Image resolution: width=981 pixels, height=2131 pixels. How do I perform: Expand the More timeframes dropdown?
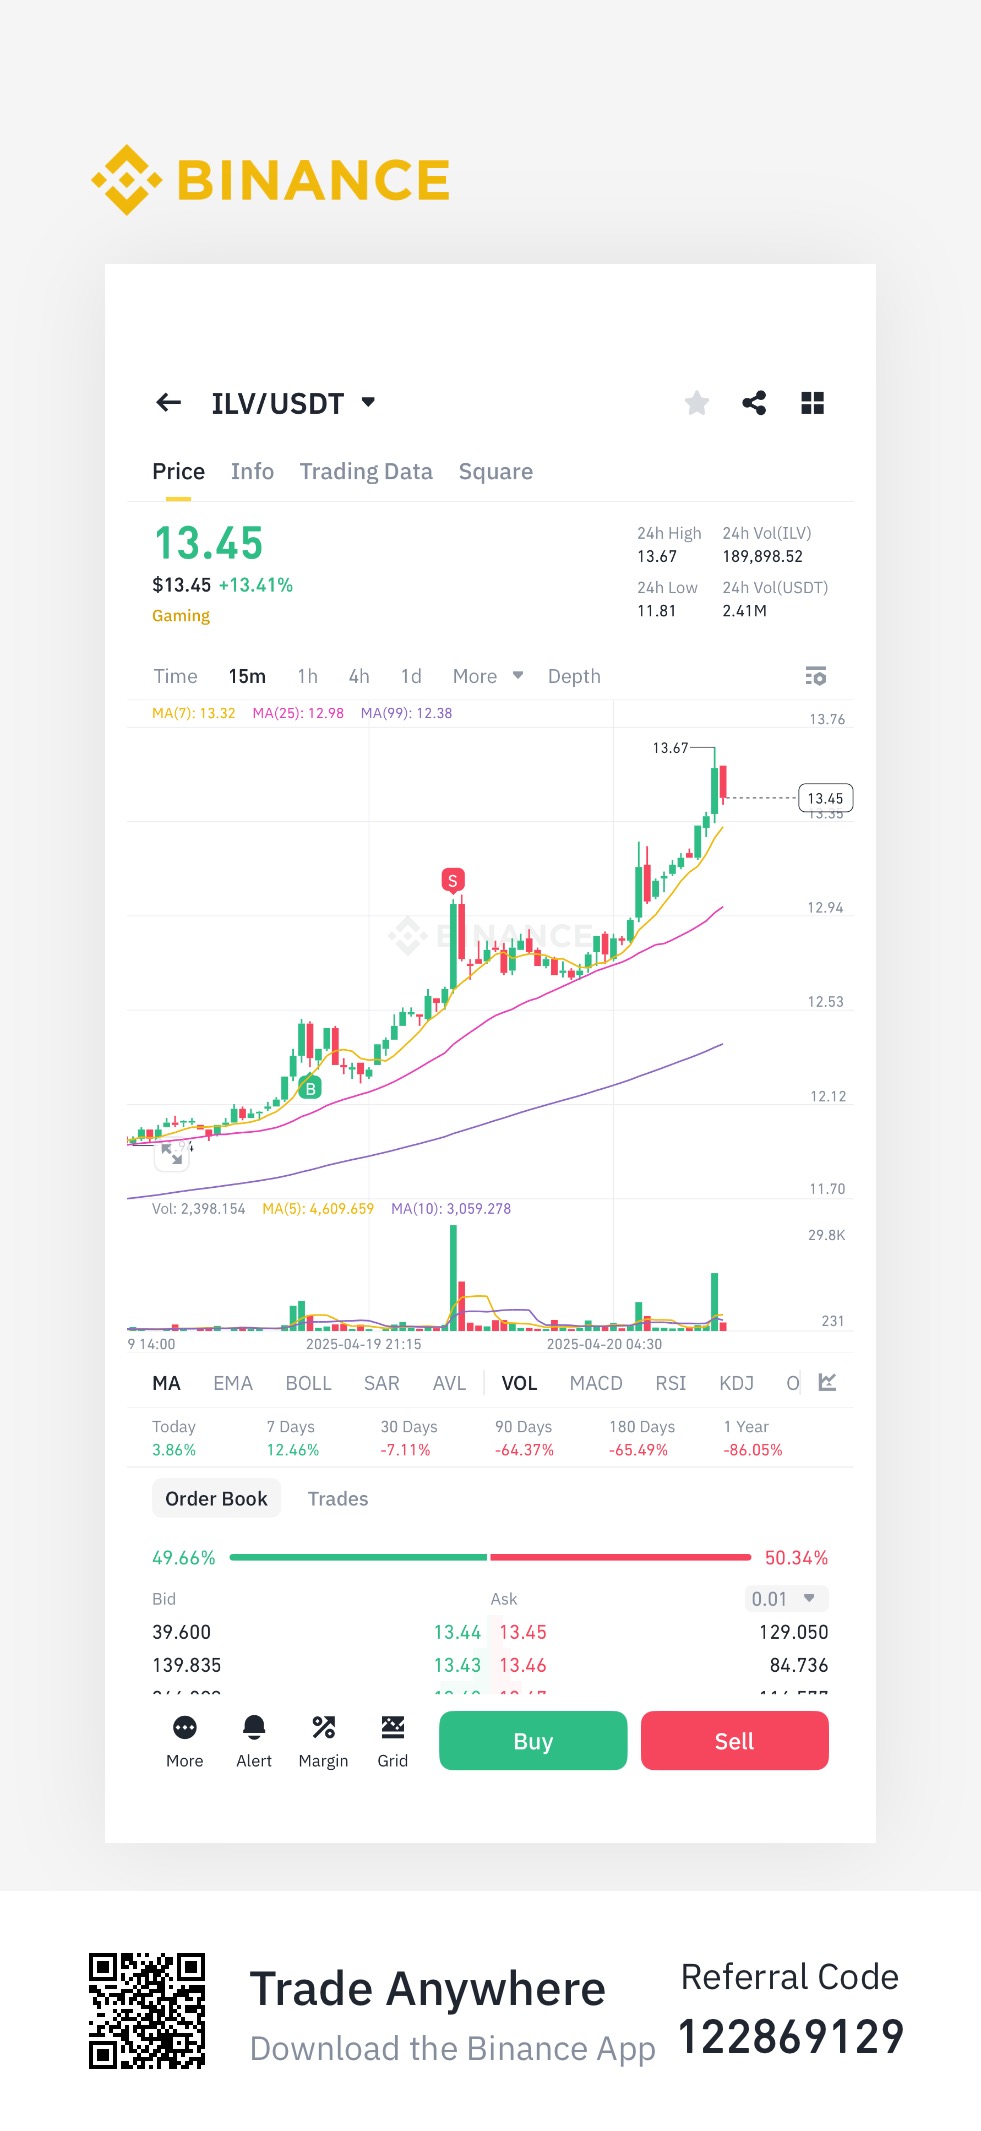coord(487,677)
